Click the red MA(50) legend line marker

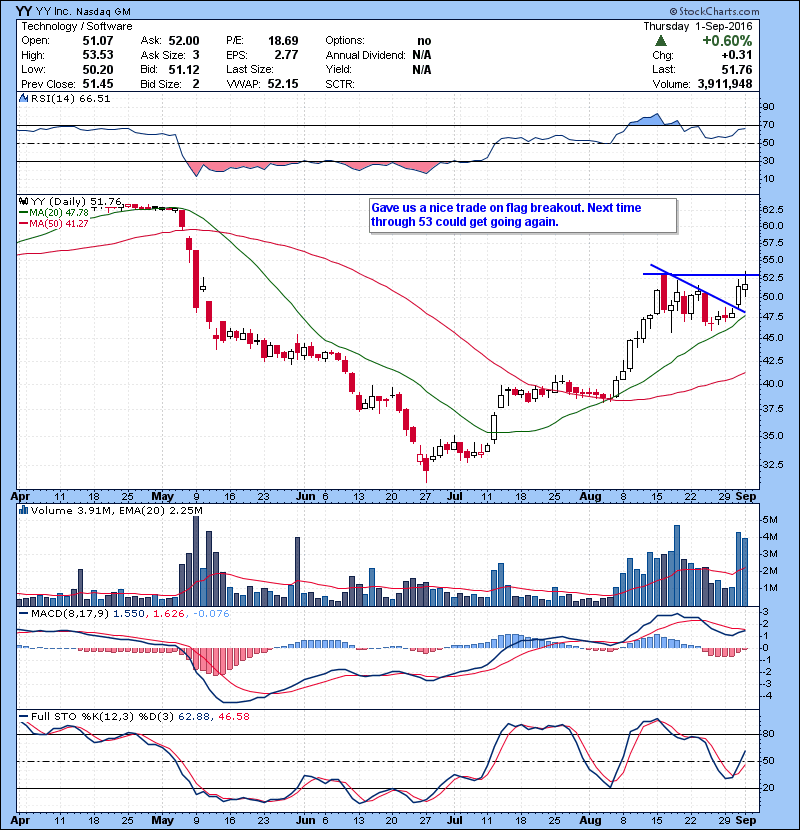[x=23, y=224]
